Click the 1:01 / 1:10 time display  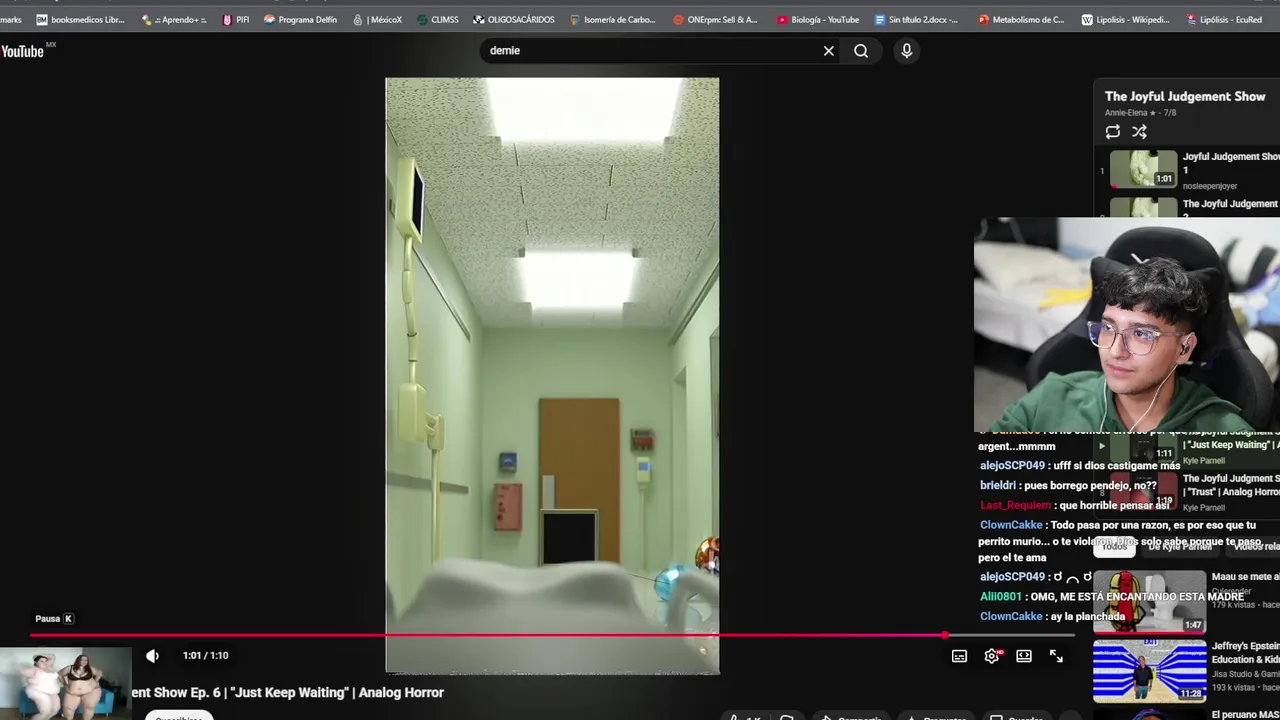coord(205,656)
